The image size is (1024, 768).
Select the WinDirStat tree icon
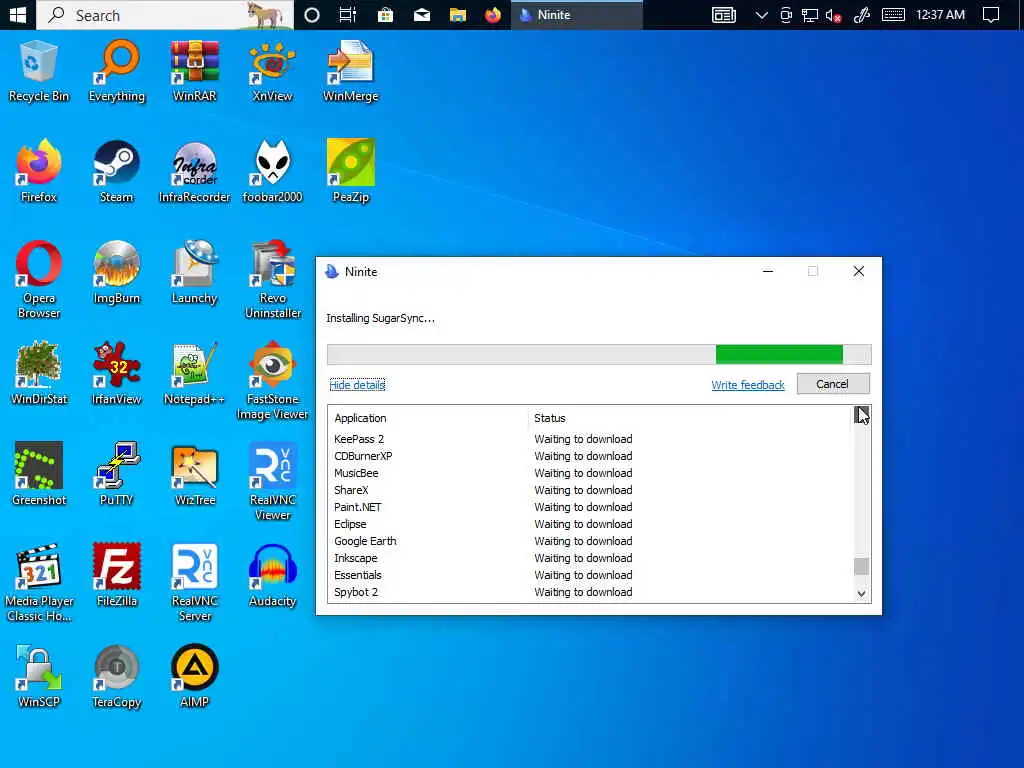tap(39, 374)
